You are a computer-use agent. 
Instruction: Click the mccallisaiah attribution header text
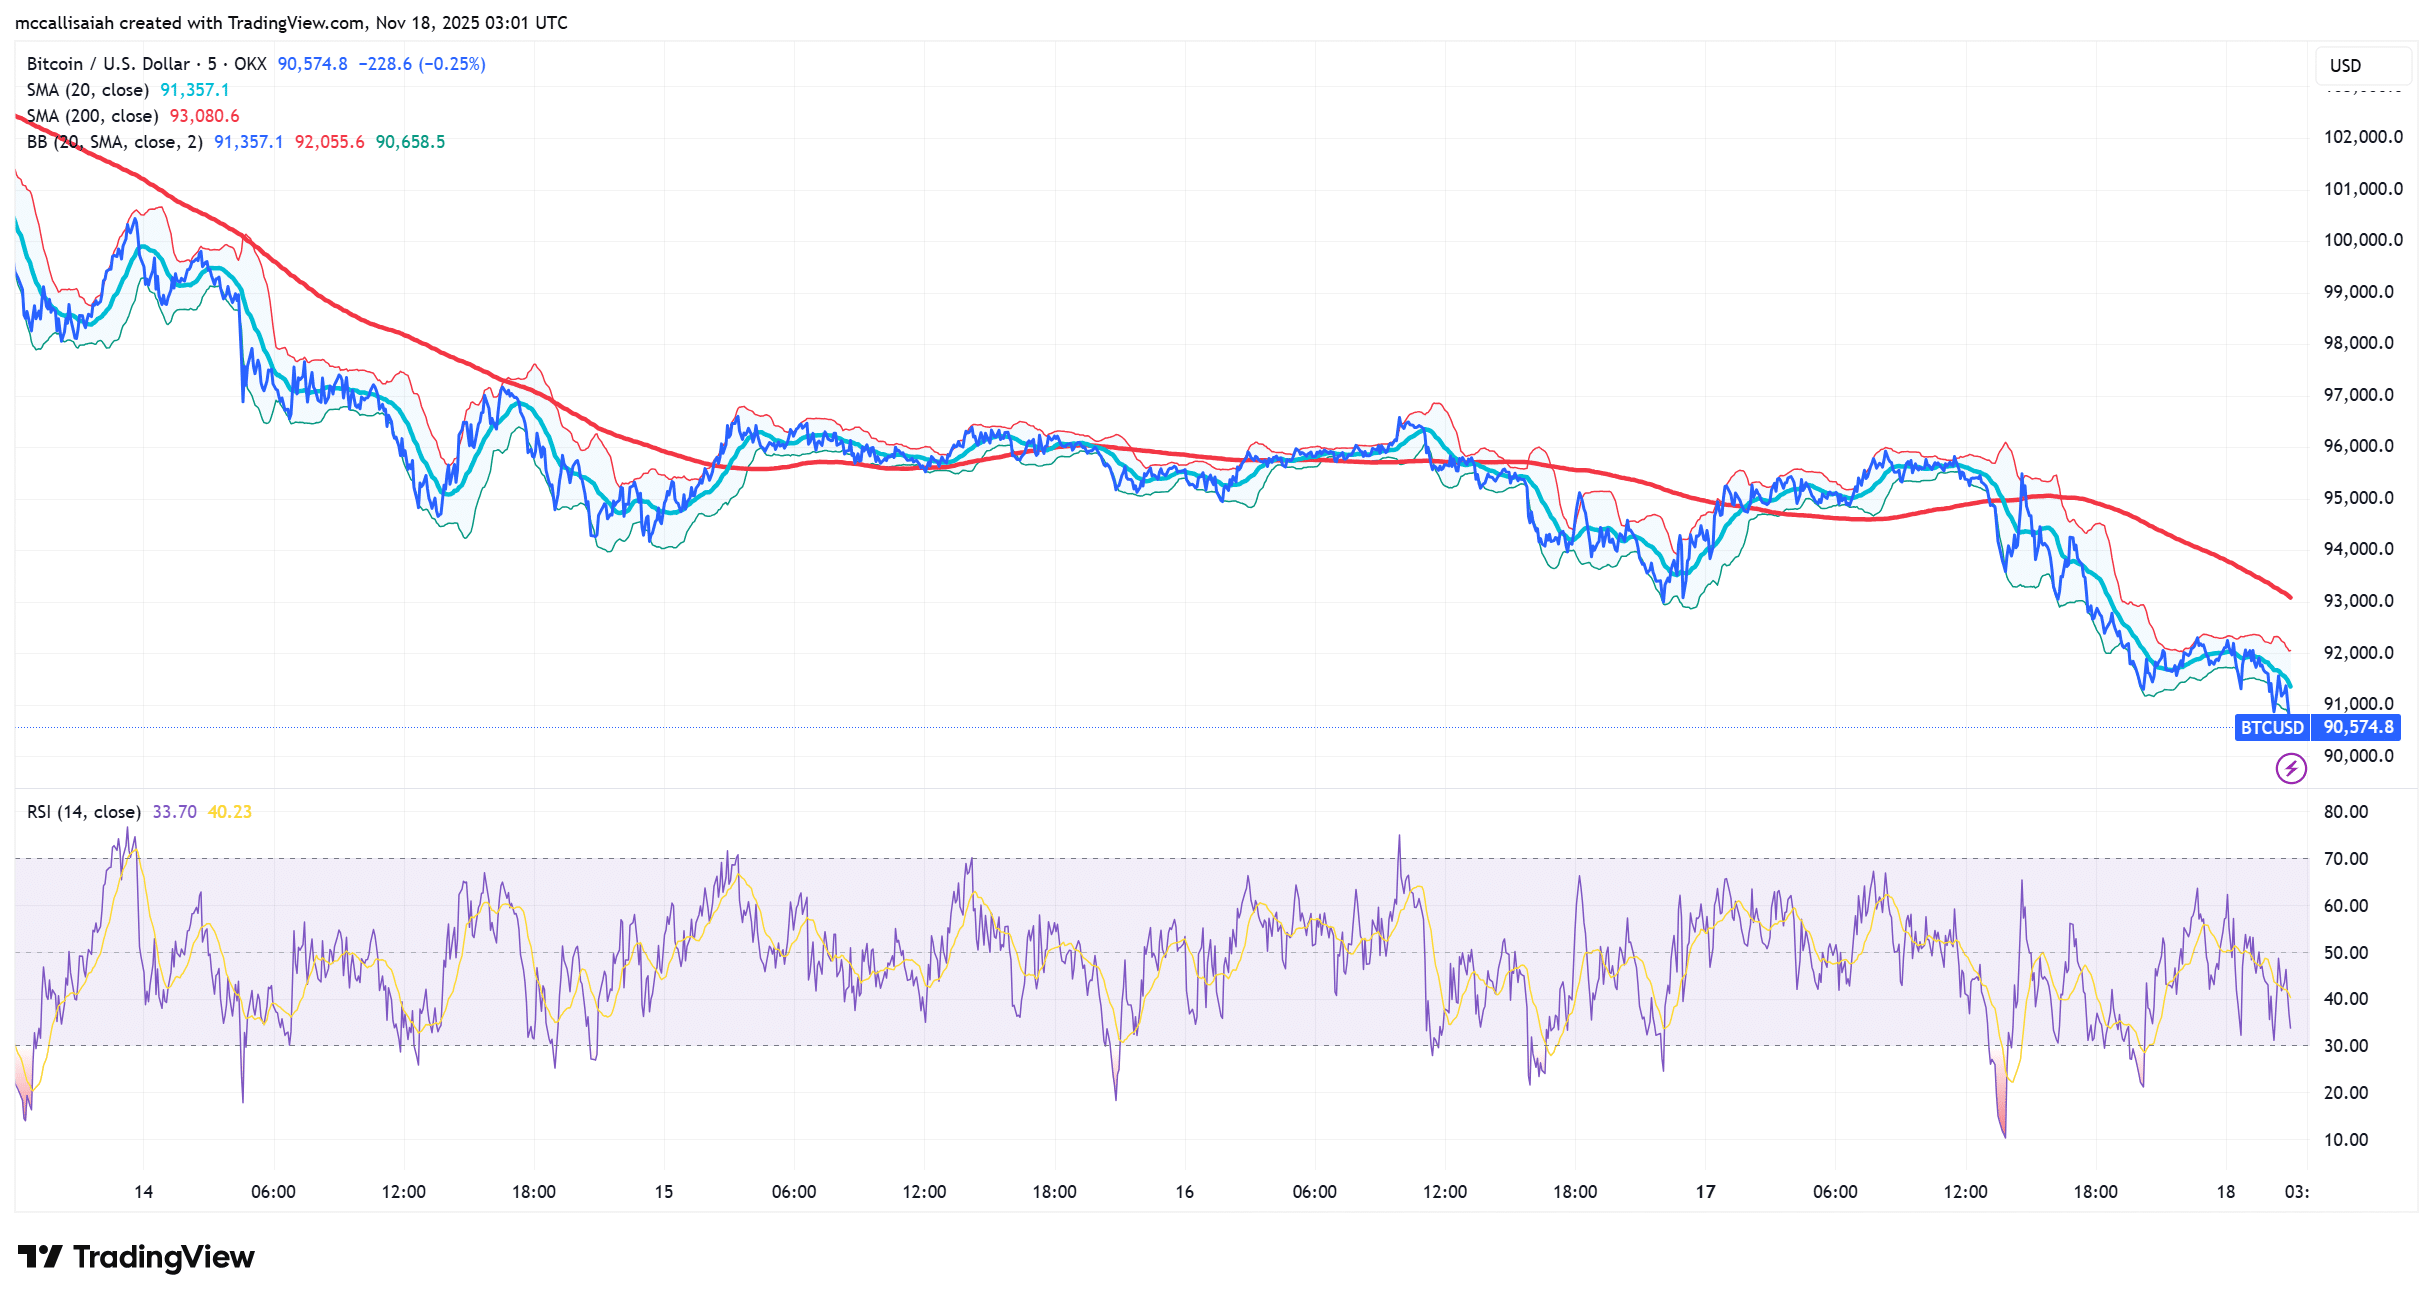pyautogui.click(x=290, y=22)
